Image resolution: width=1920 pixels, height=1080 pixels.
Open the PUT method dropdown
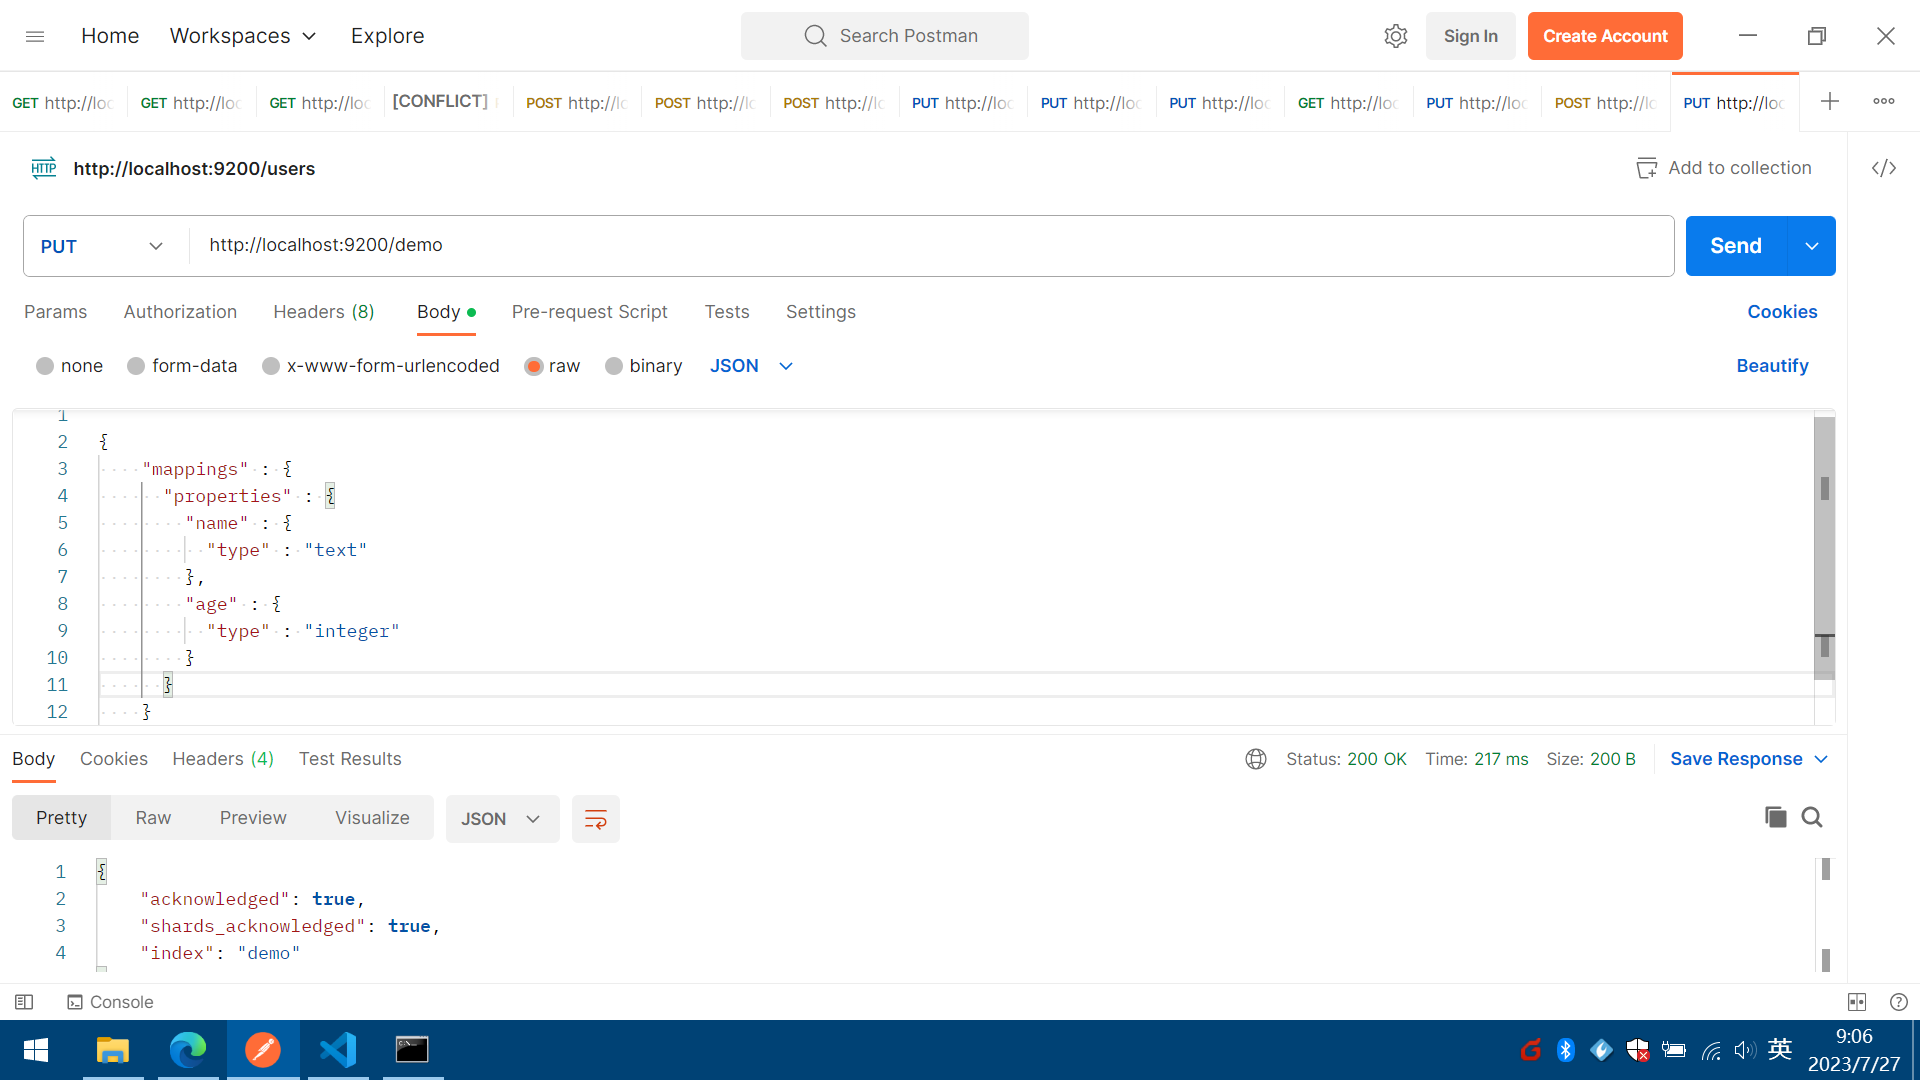point(102,246)
